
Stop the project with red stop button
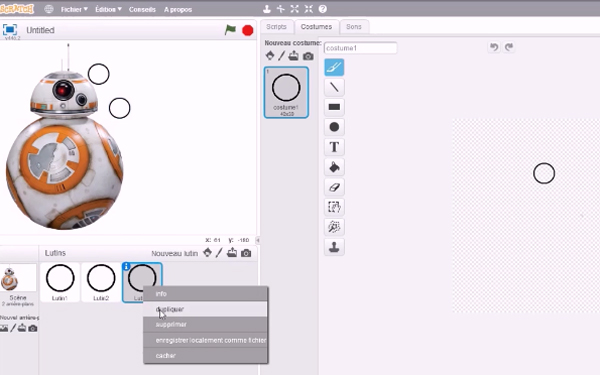pos(248,30)
